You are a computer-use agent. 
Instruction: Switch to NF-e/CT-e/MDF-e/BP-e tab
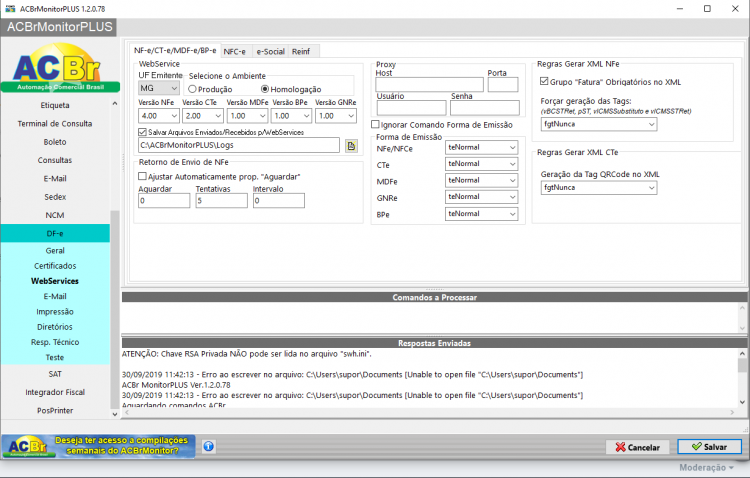(175, 50)
